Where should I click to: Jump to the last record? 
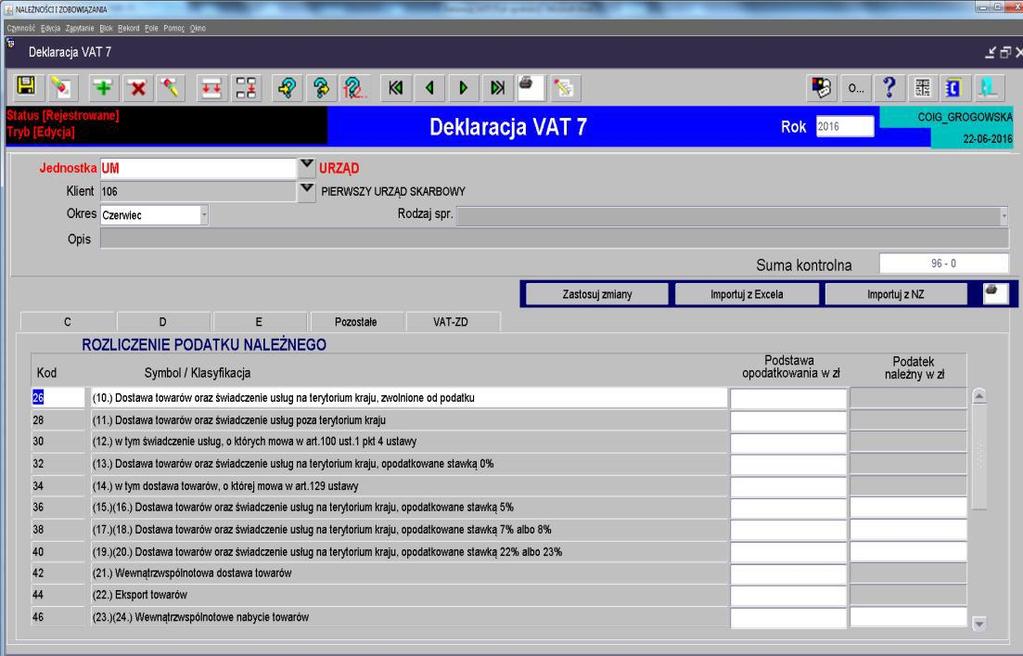[x=497, y=87]
